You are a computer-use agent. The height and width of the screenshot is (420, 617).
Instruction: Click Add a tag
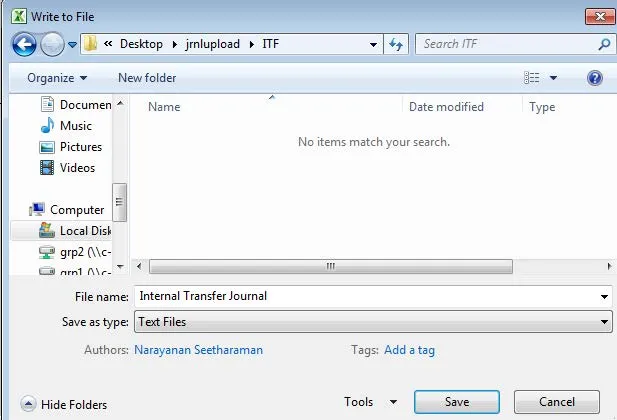409,350
